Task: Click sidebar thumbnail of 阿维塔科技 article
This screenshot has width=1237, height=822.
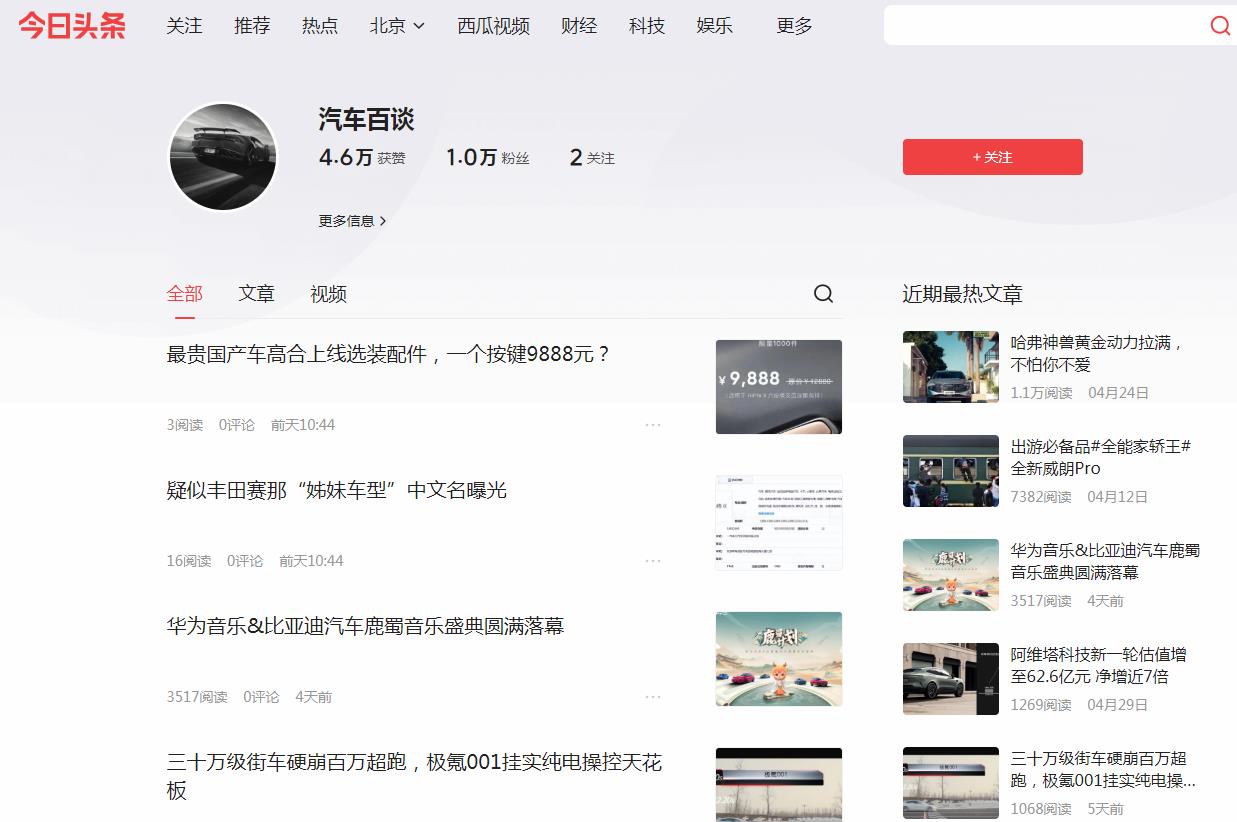Action: (951, 679)
